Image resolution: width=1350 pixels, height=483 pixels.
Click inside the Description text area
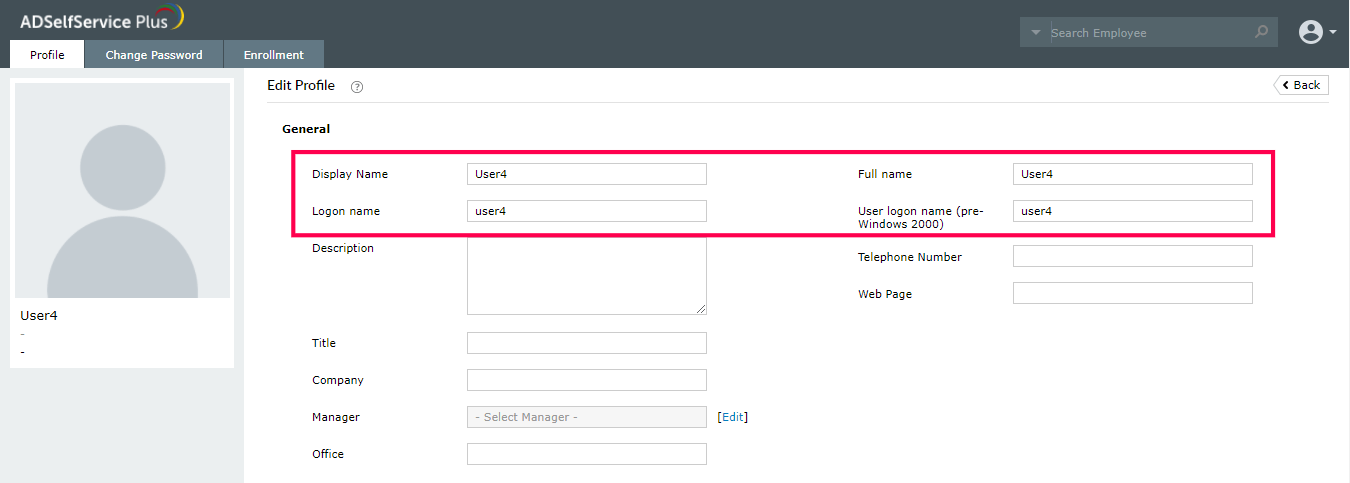point(586,277)
